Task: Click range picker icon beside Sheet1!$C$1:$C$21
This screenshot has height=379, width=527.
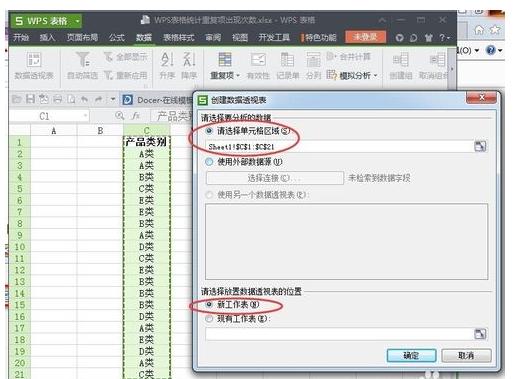Action: [480, 146]
